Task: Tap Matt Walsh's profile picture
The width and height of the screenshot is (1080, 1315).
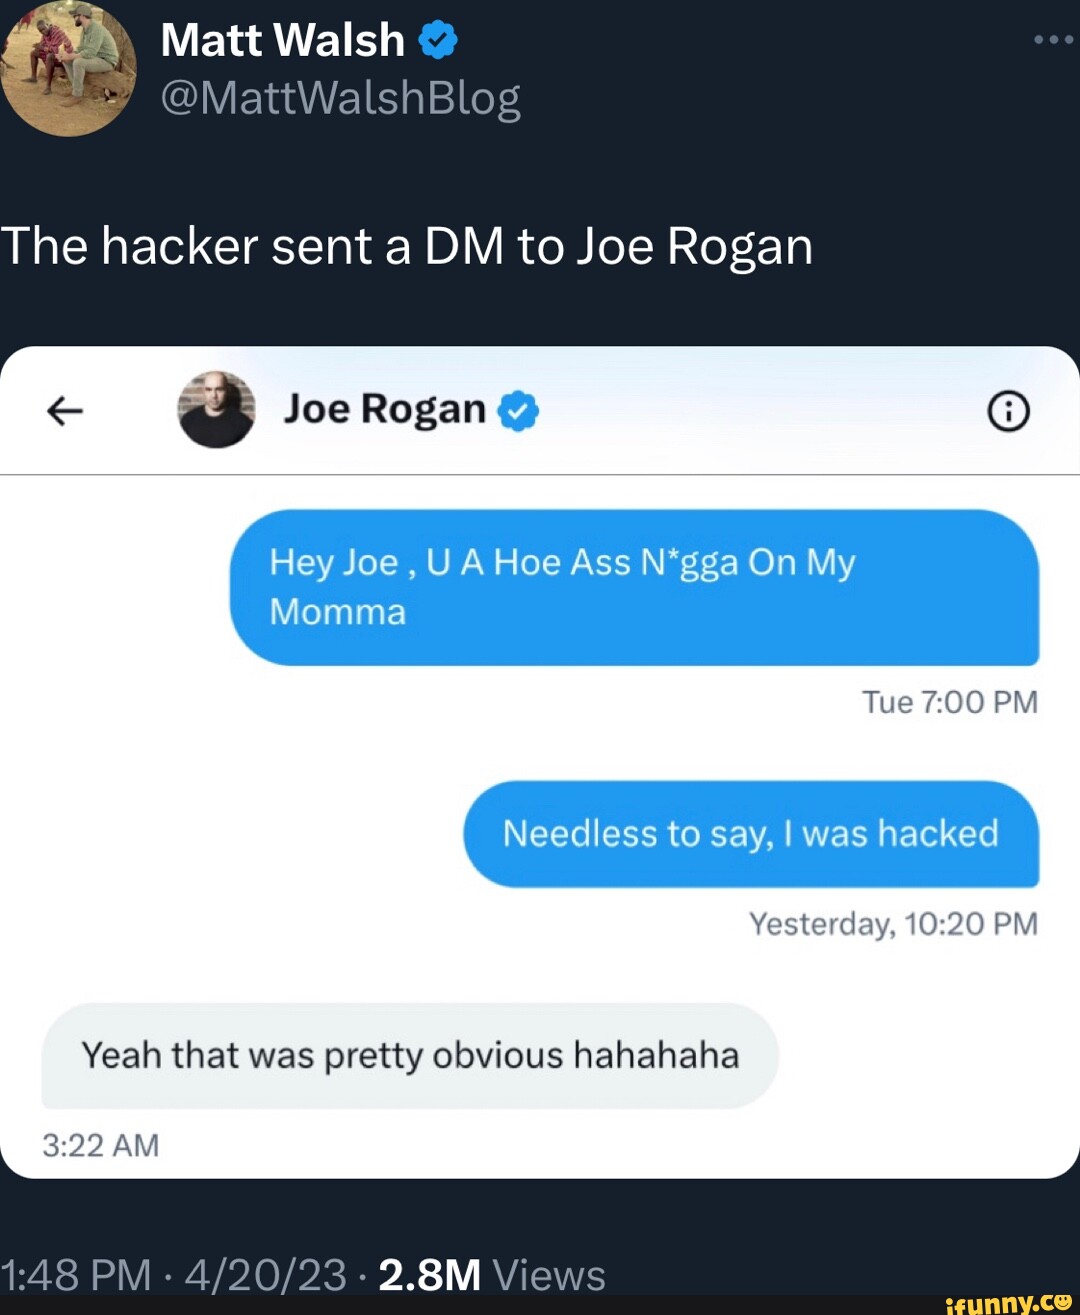Action: (68, 67)
